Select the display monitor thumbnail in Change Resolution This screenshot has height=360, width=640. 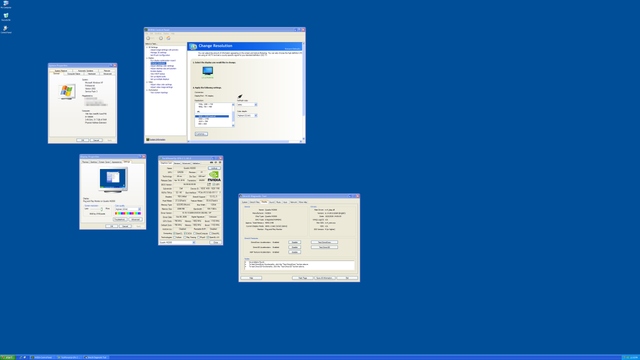coord(208,71)
